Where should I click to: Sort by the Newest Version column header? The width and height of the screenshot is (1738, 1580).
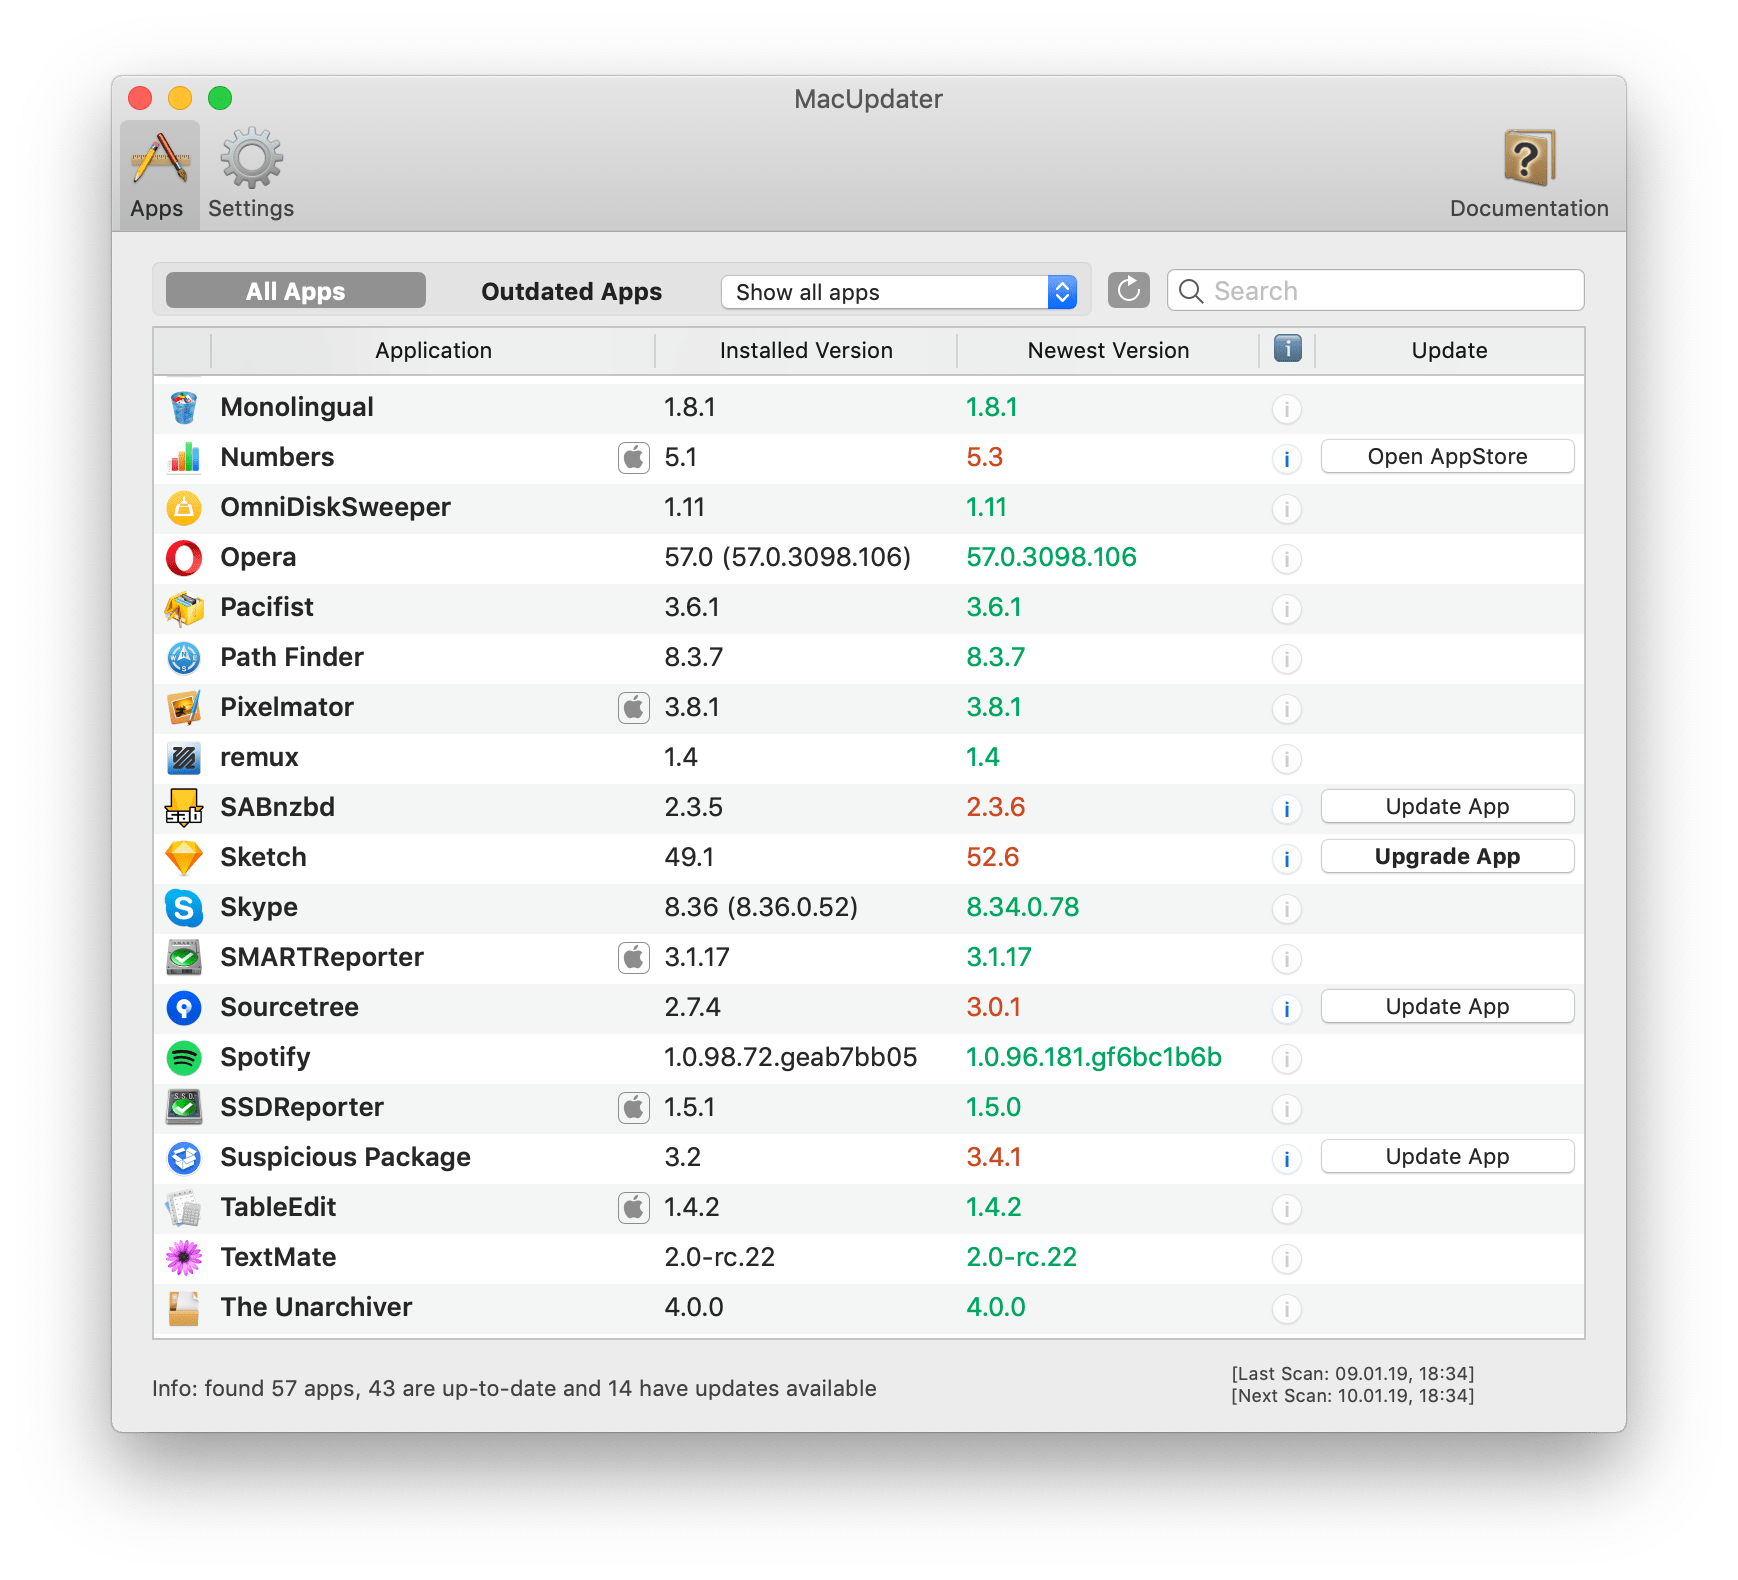pyautogui.click(x=1108, y=350)
